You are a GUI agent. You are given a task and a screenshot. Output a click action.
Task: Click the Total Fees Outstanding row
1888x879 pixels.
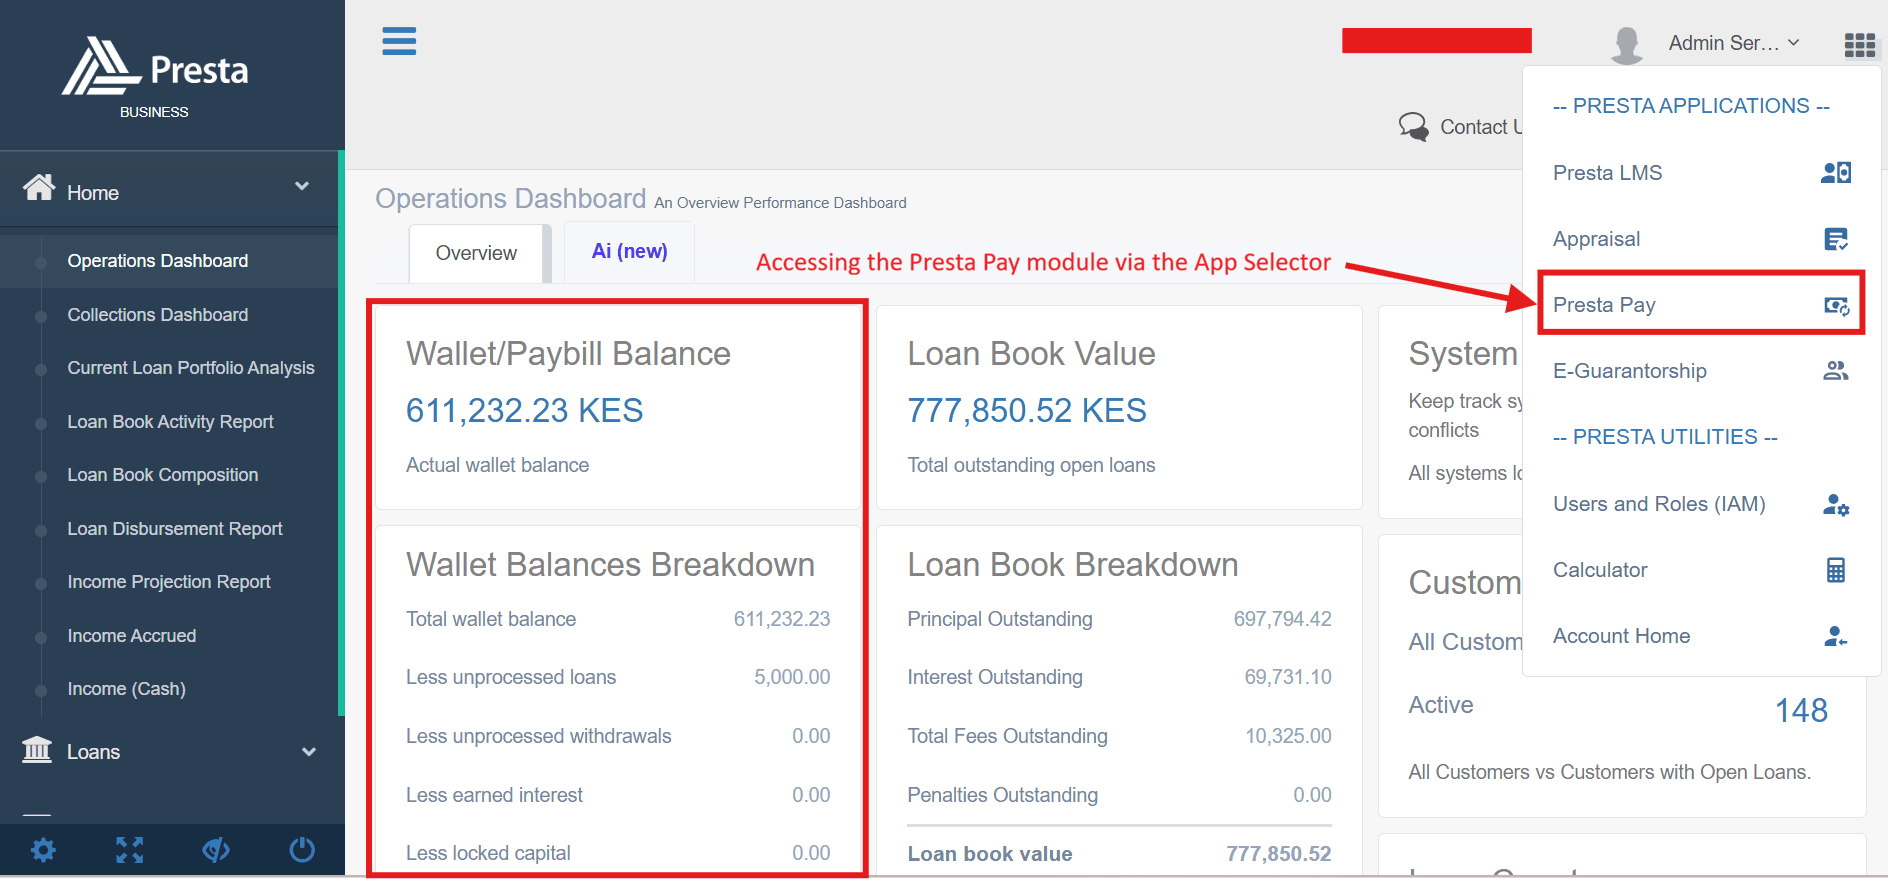click(x=1119, y=736)
